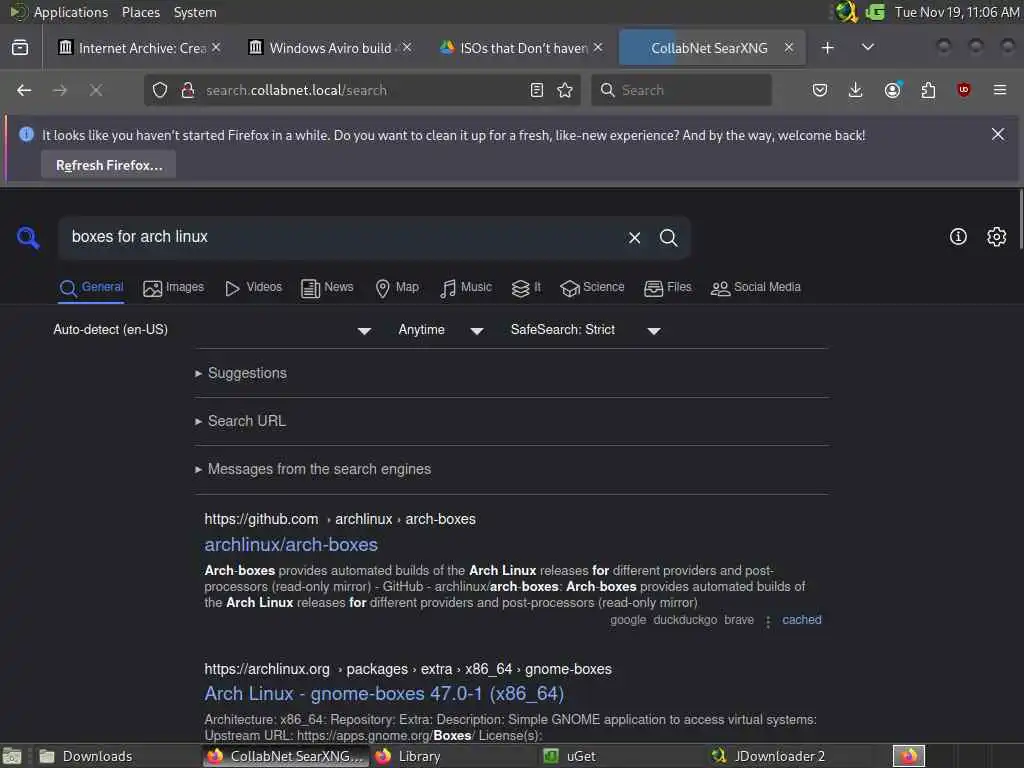Open SearXNG preferences gear icon

997,236
